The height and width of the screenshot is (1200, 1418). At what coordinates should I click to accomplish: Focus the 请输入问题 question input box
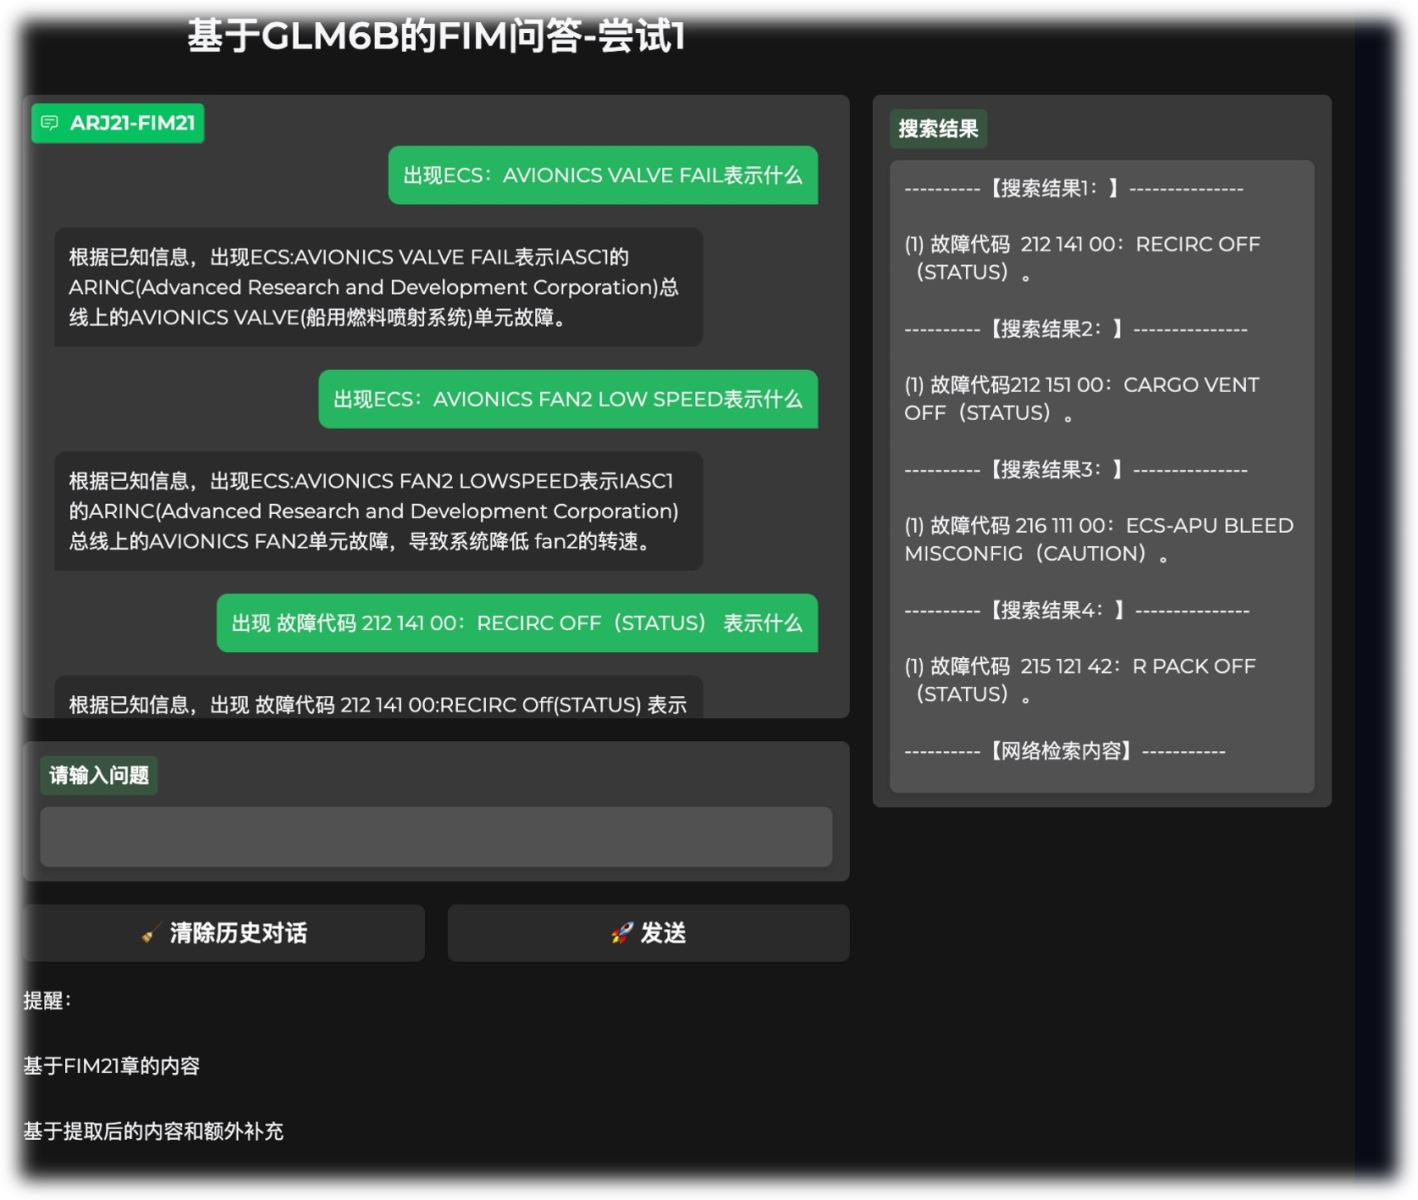tap(436, 837)
